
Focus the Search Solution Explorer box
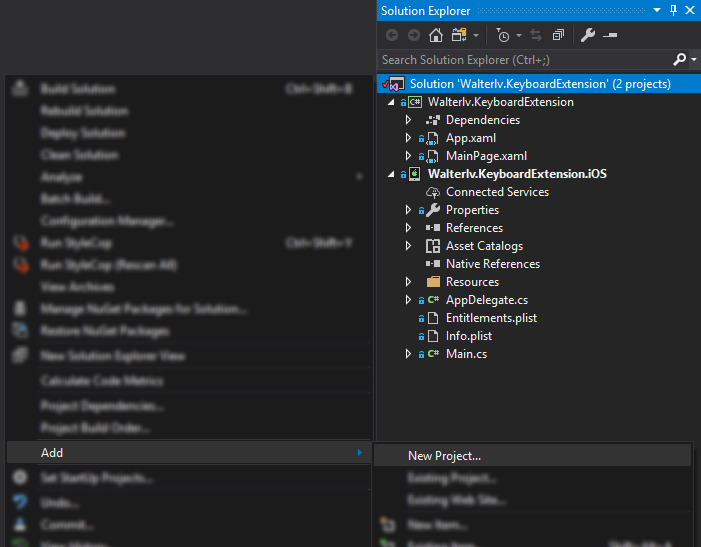pos(525,60)
